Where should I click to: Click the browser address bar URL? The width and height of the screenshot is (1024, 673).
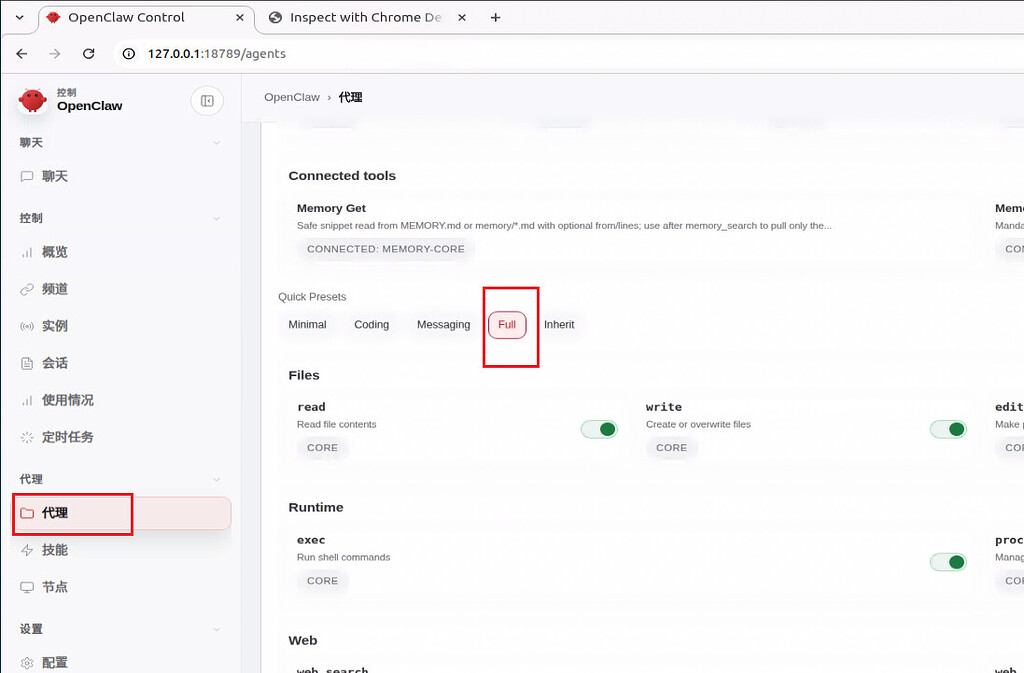pos(217,54)
